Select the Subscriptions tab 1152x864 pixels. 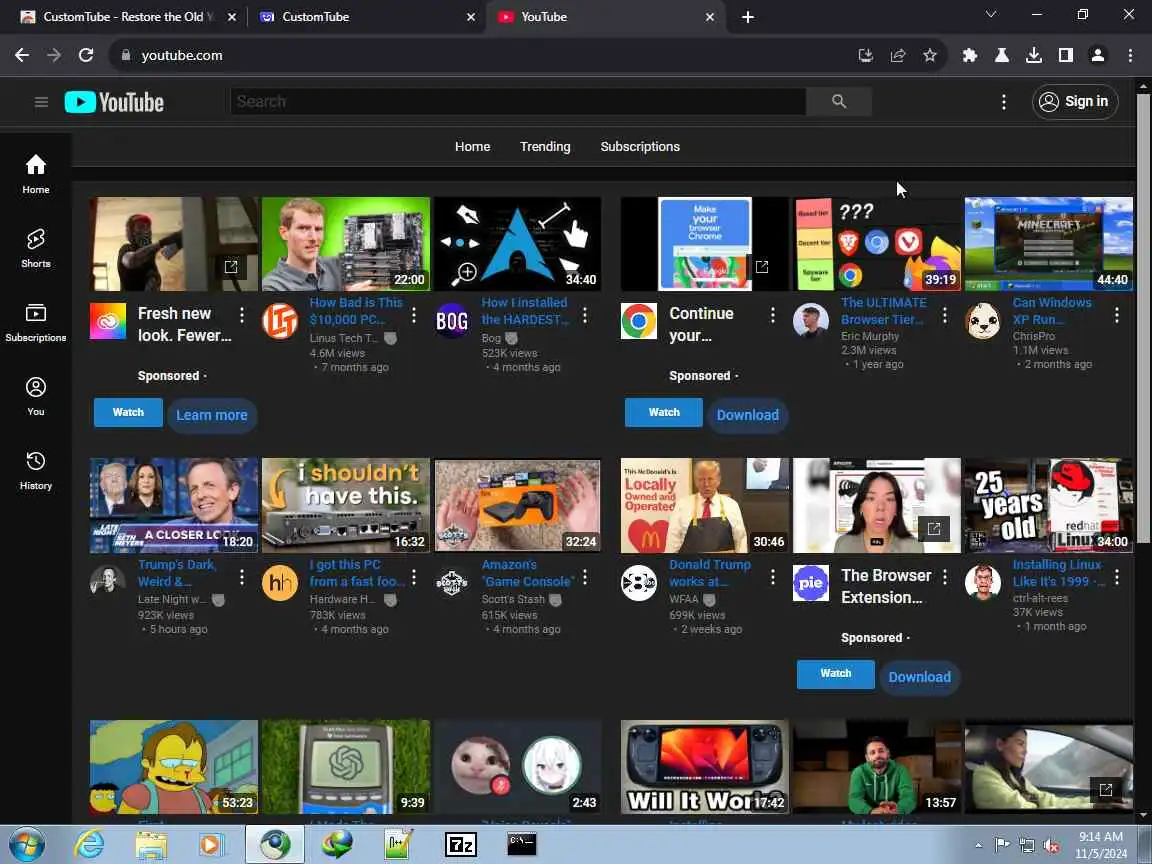(640, 146)
